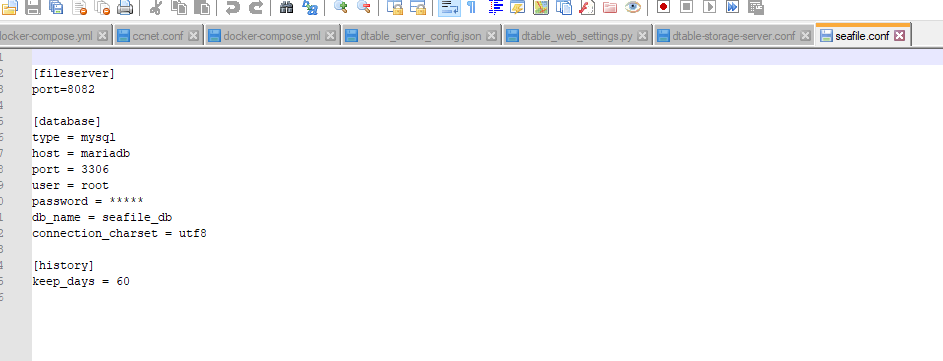
Task: Toggle Show All Characters pilcrow icon
Action: 472,7
